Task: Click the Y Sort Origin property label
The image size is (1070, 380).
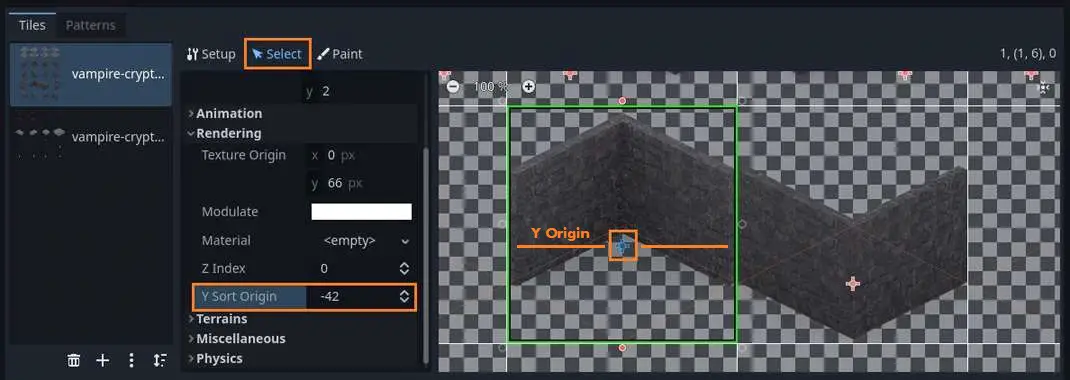Action: point(240,296)
